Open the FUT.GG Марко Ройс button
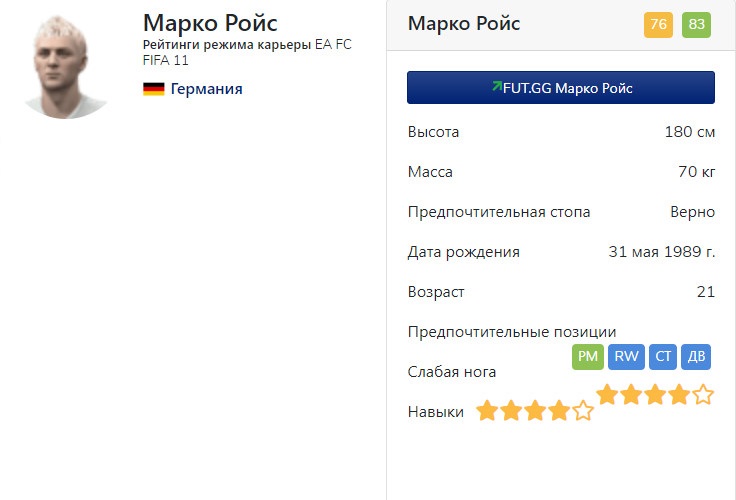 click(x=560, y=88)
